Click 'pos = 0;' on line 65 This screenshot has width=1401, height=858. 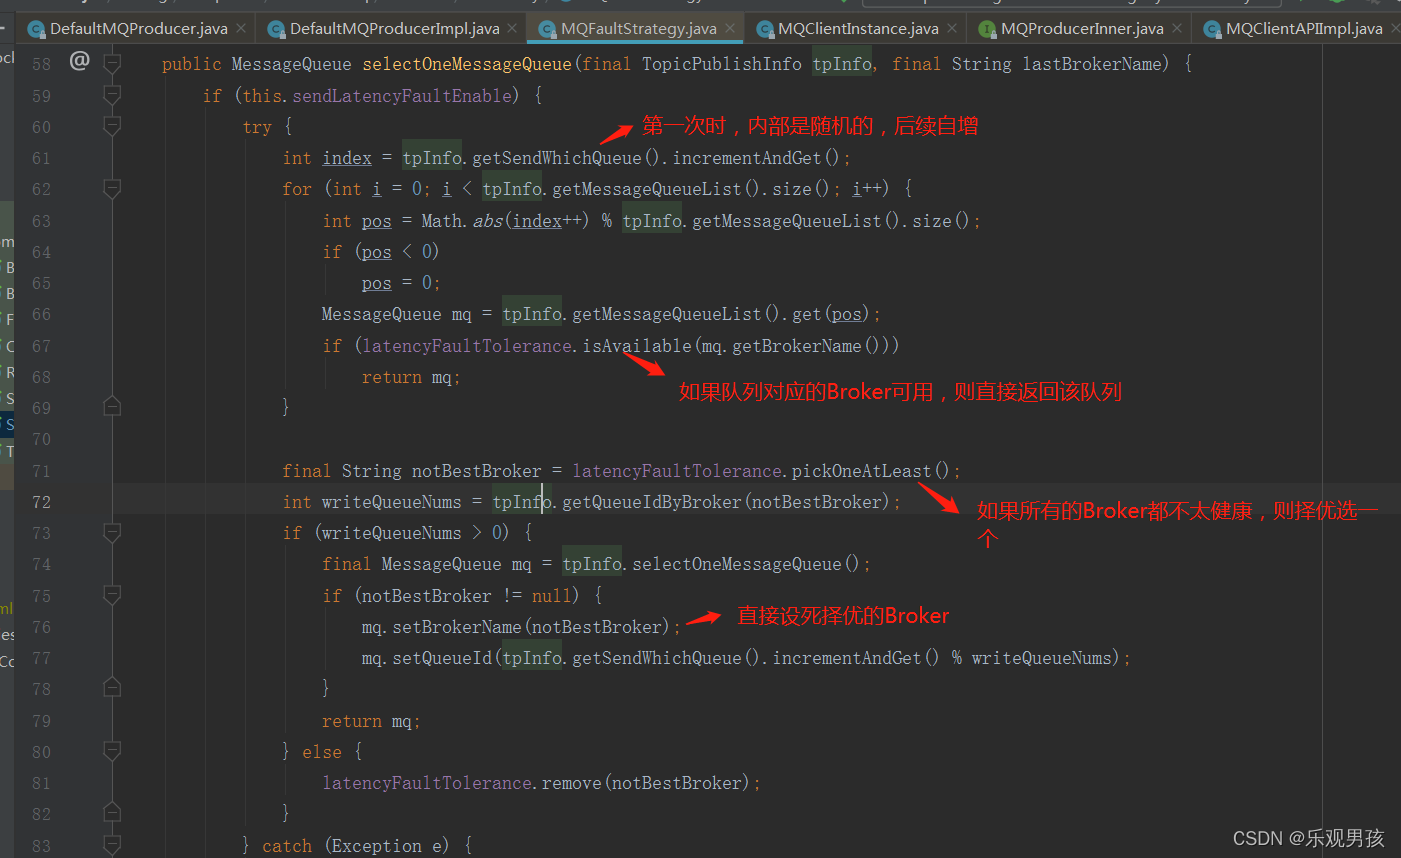click(x=401, y=283)
